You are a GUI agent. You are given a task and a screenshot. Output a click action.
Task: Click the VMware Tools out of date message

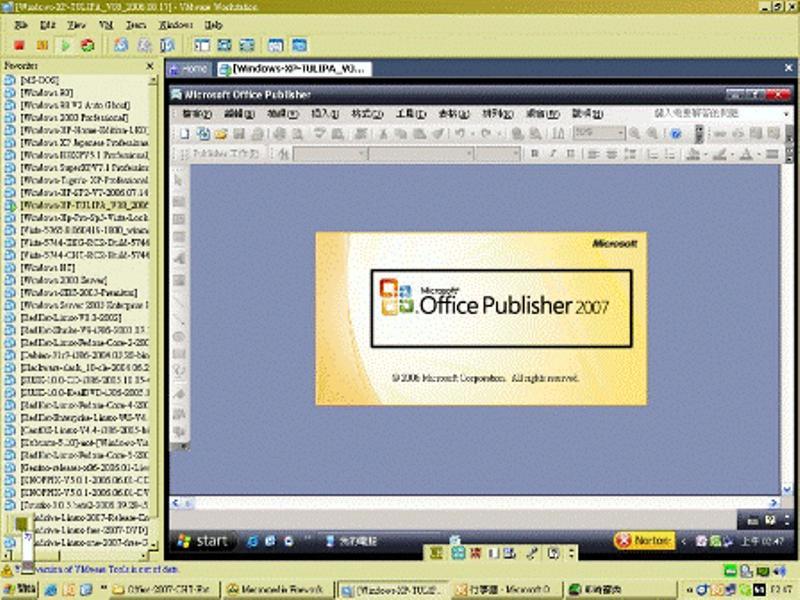[x=96, y=569]
